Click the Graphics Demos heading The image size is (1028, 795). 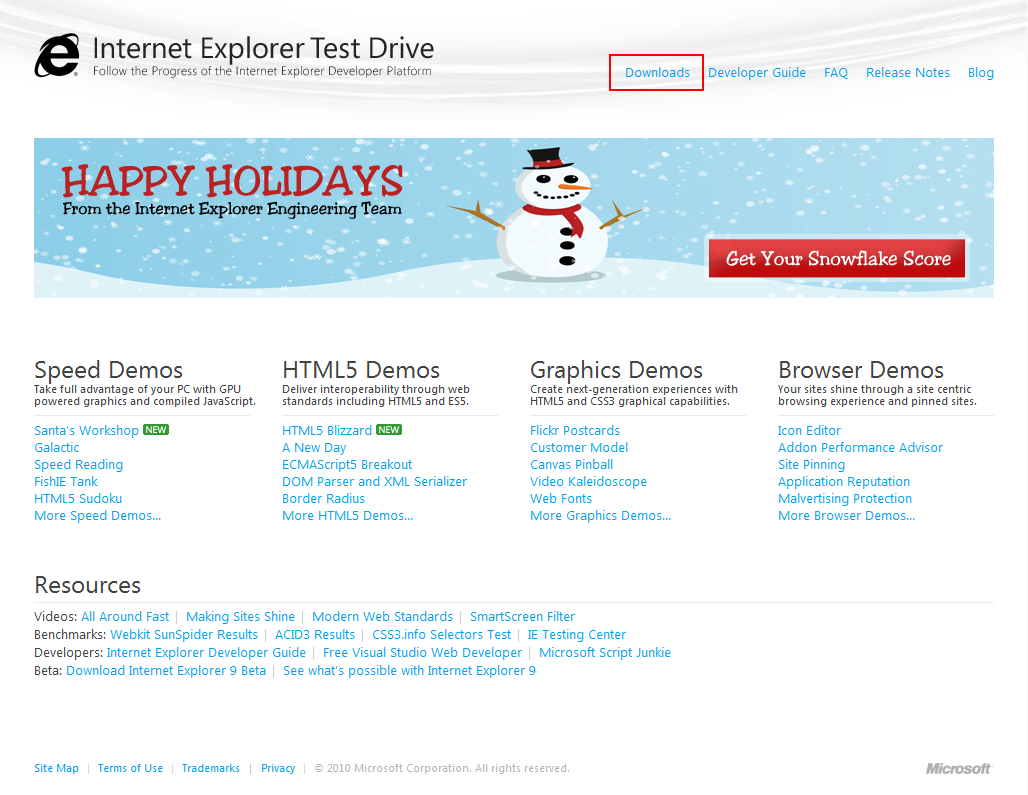point(616,370)
